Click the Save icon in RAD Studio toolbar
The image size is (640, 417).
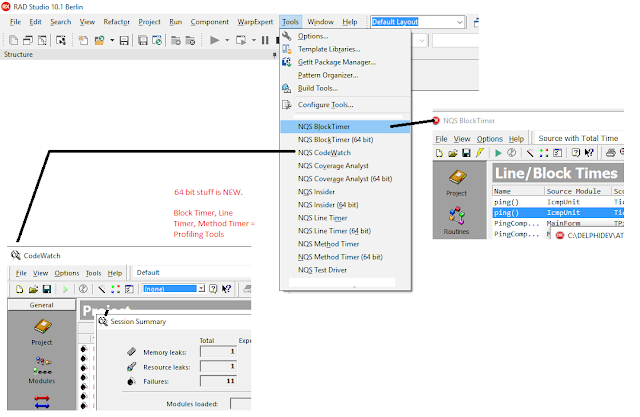click(x=124, y=40)
